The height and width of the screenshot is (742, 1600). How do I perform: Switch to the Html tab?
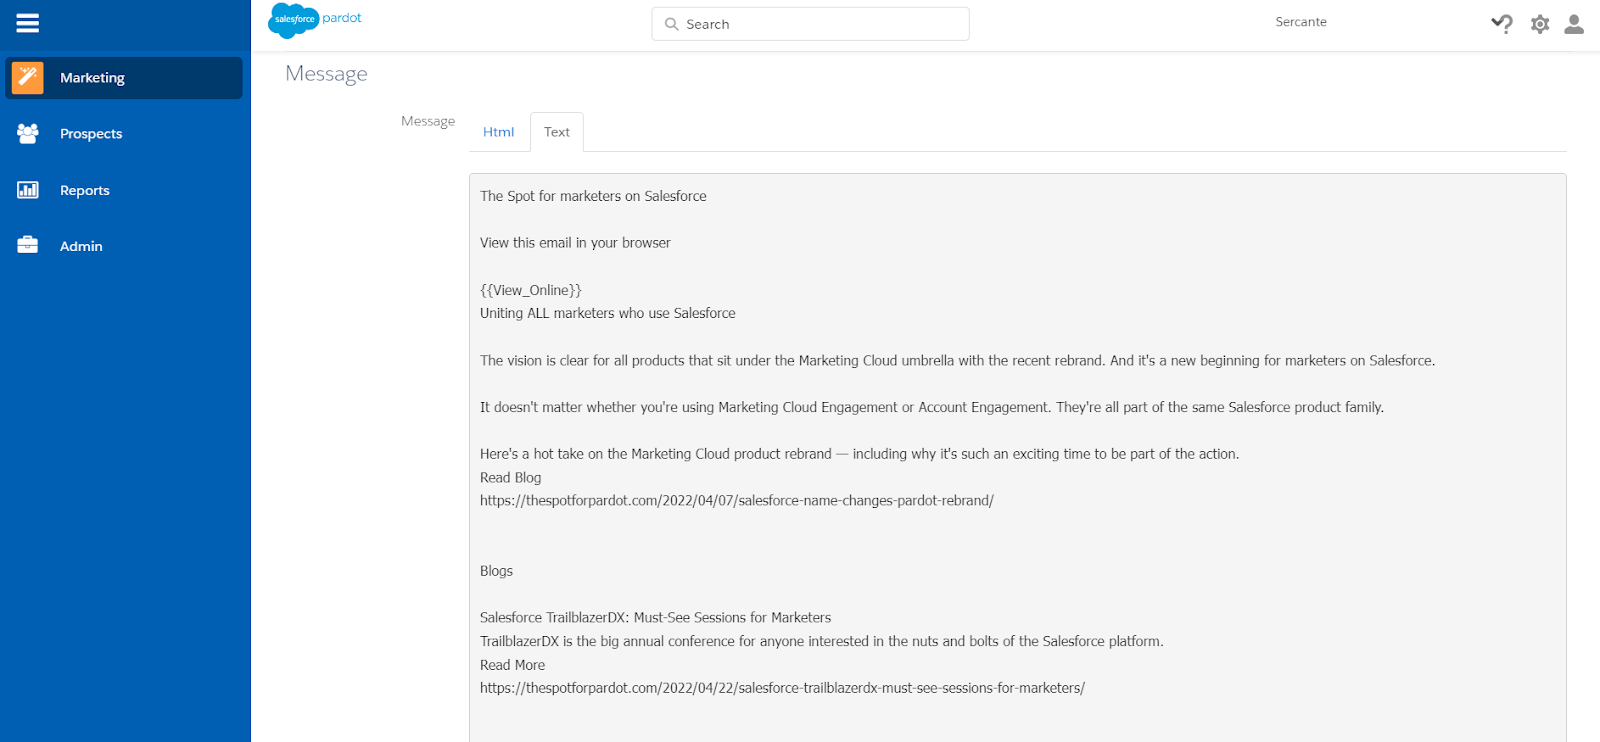click(x=498, y=132)
